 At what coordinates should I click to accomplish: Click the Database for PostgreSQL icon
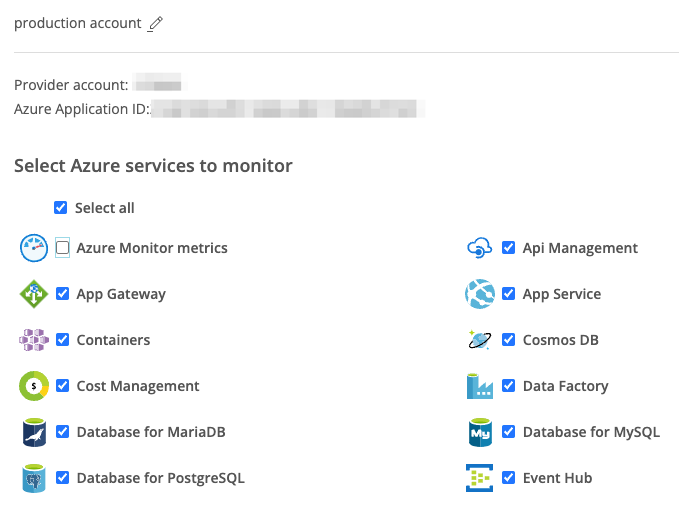click(x=34, y=478)
